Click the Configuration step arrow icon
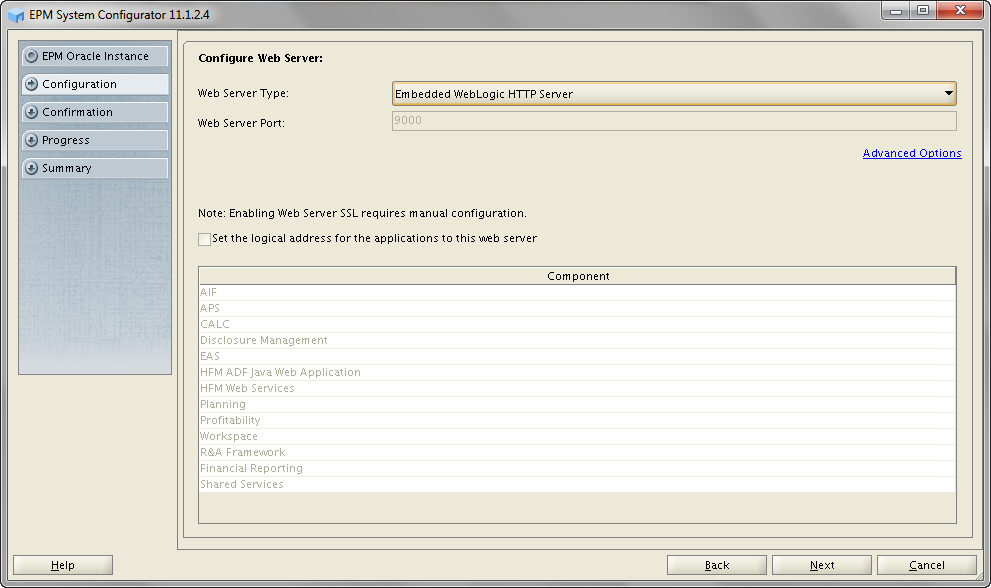 [x=31, y=84]
